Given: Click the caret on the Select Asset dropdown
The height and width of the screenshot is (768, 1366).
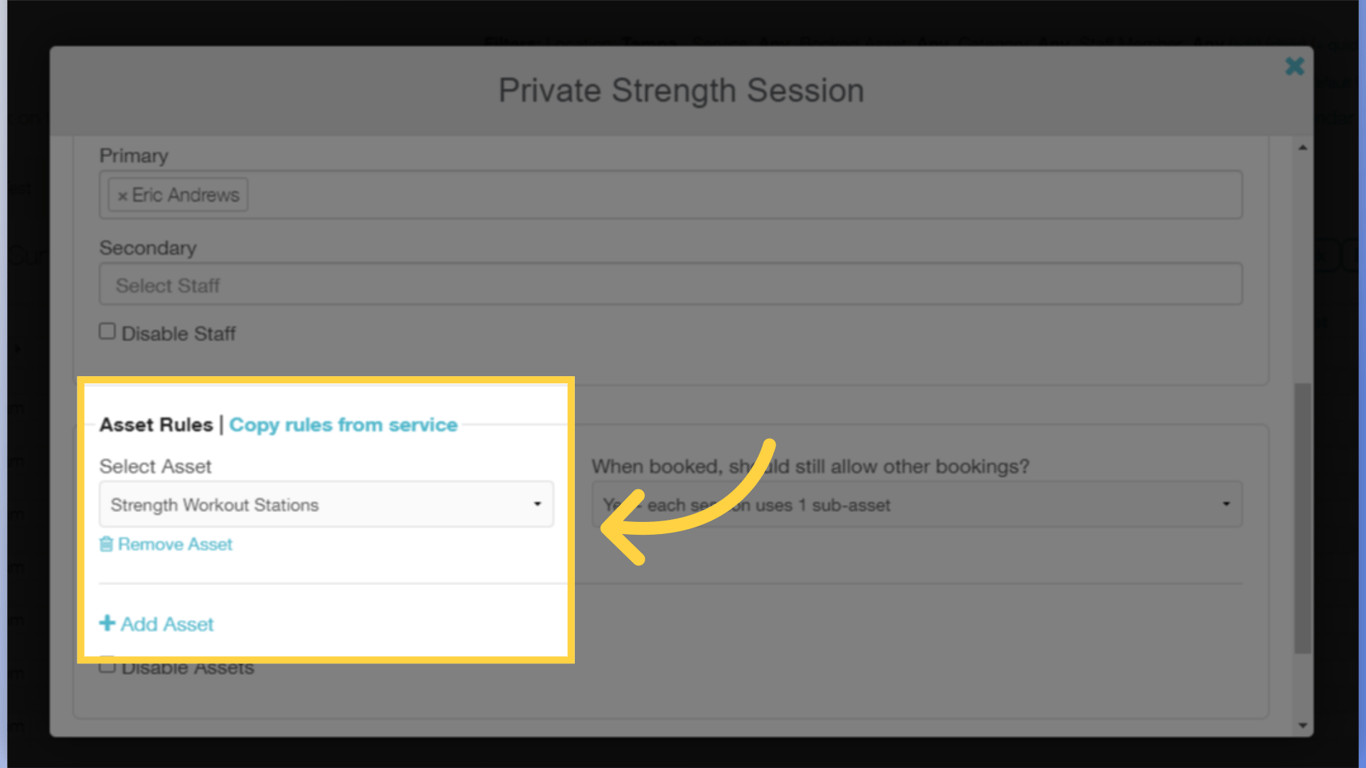Looking at the screenshot, I should click(x=537, y=504).
